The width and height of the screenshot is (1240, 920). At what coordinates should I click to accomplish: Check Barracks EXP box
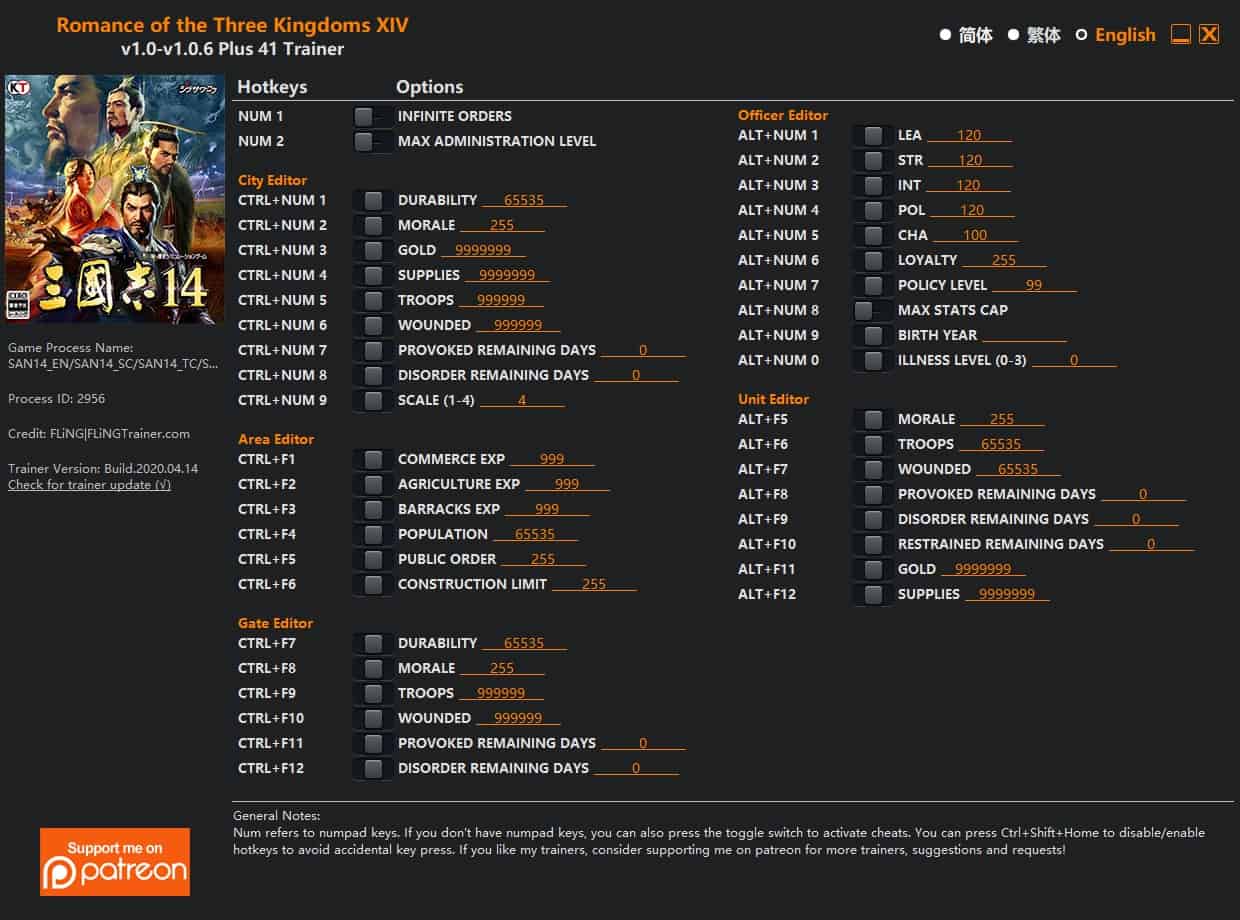coord(373,509)
